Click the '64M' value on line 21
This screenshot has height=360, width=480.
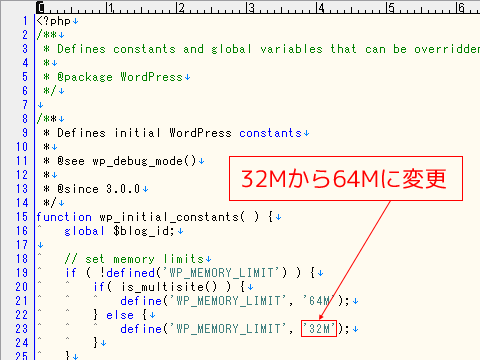[319, 301]
